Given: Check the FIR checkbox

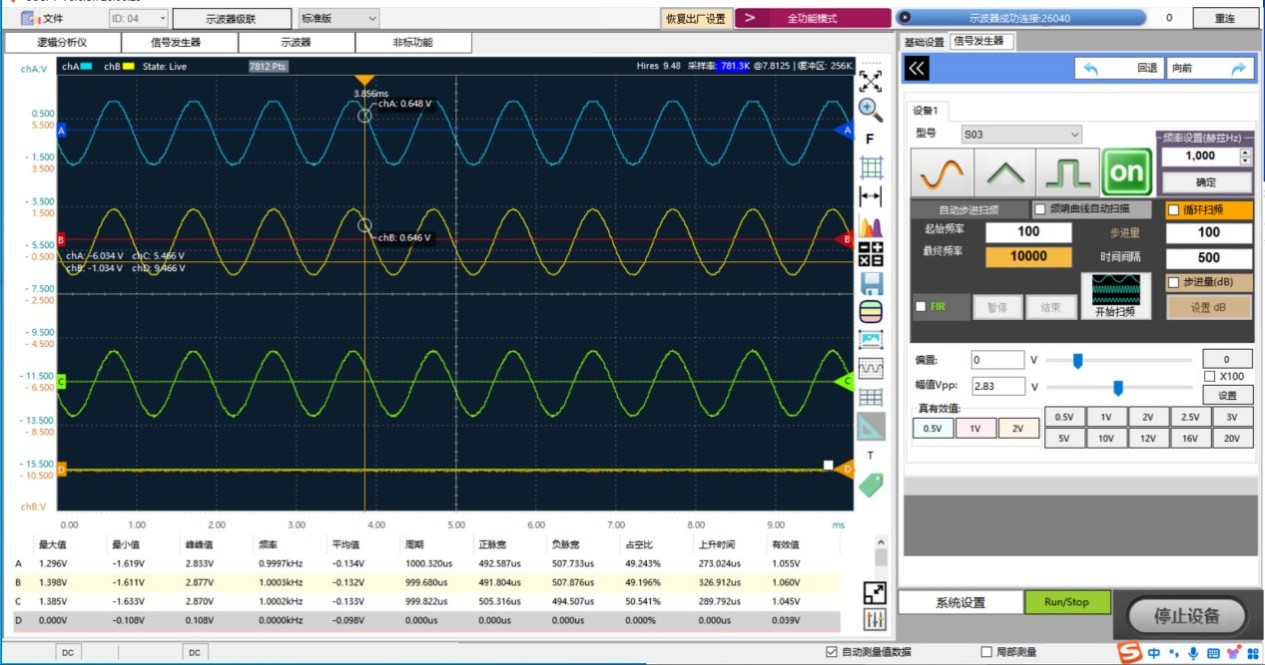Looking at the screenshot, I should pos(921,307).
